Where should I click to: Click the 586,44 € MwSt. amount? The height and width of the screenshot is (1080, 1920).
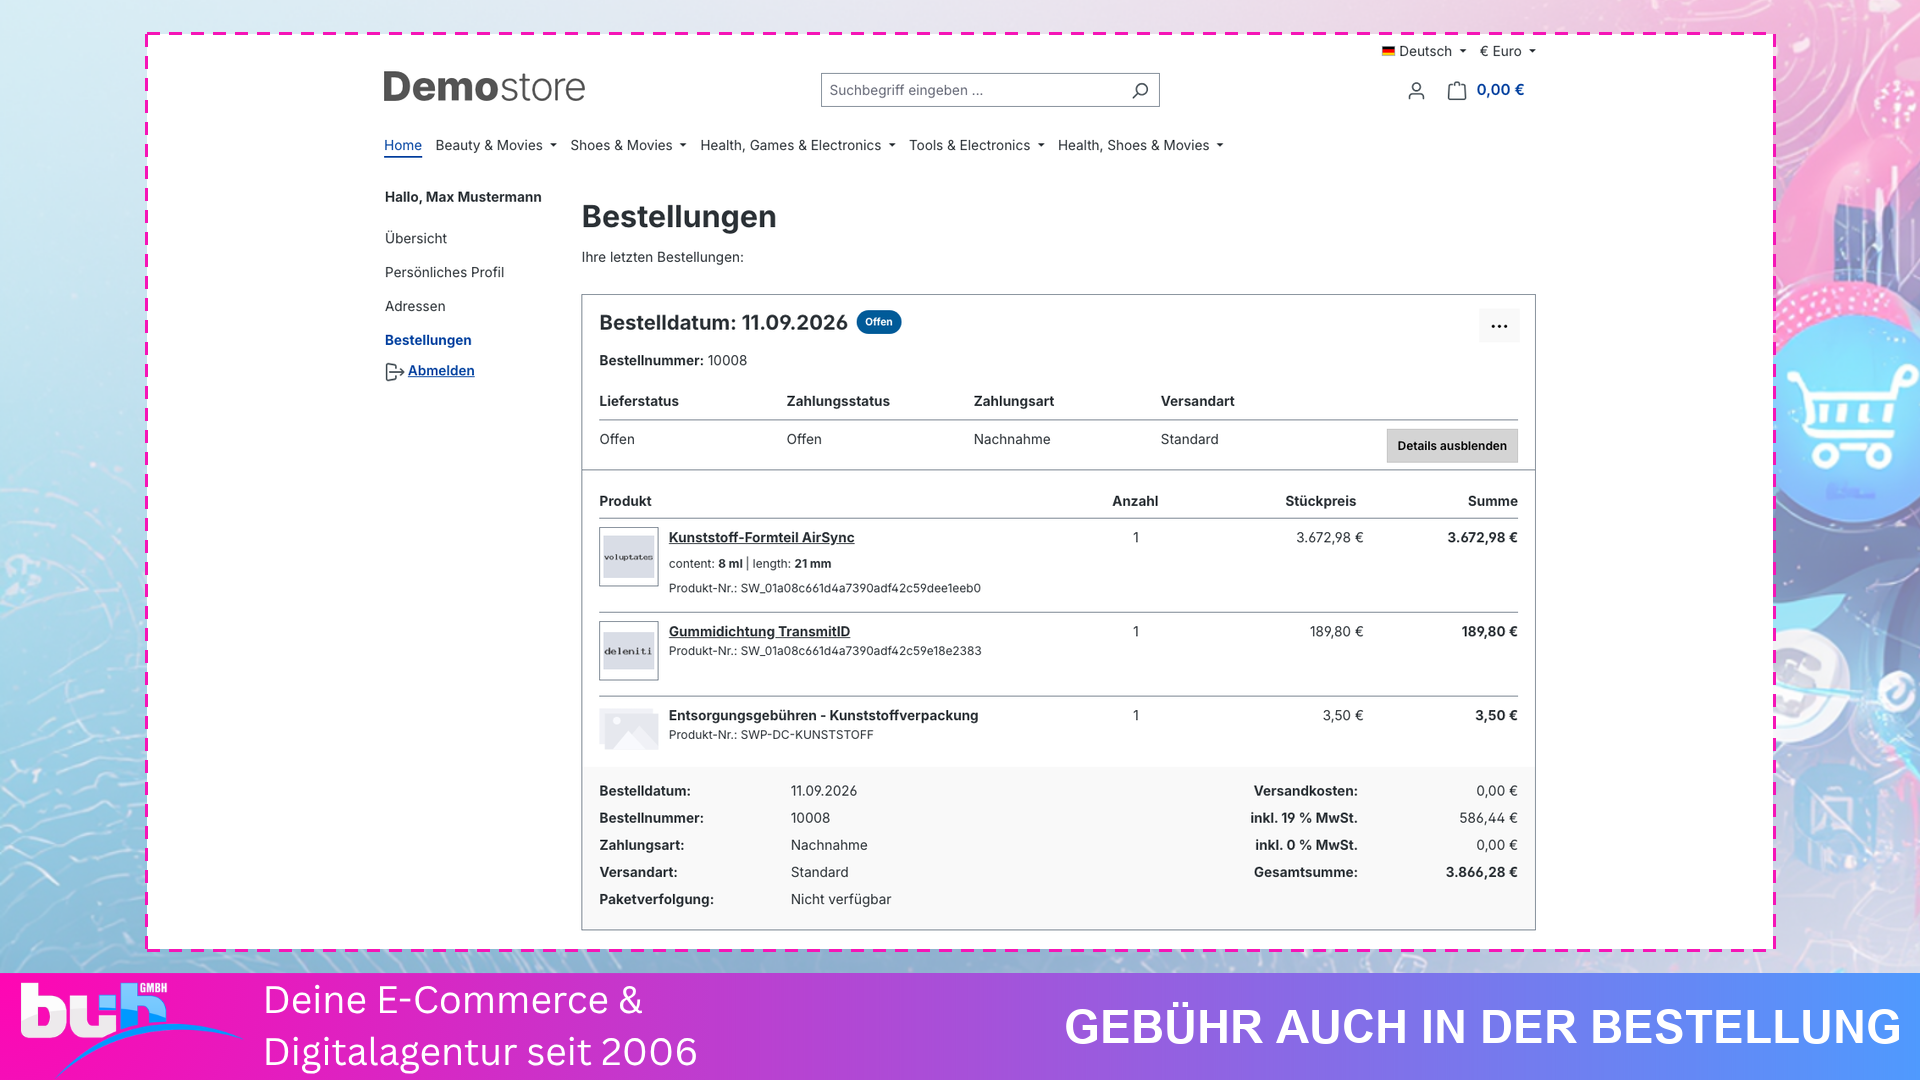pos(1488,819)
